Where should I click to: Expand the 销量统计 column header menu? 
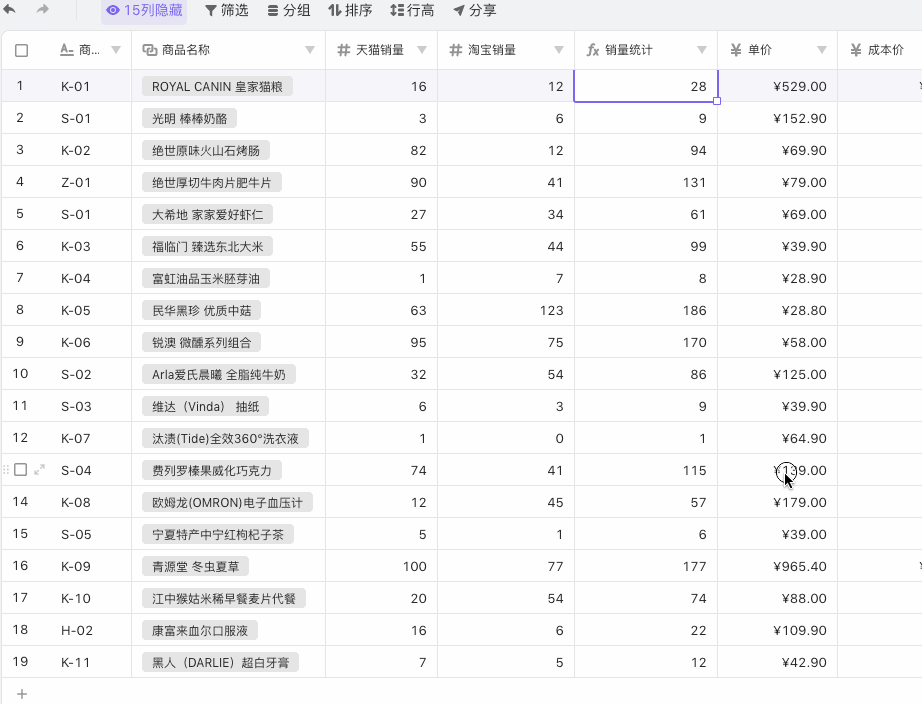pos(701,50)
